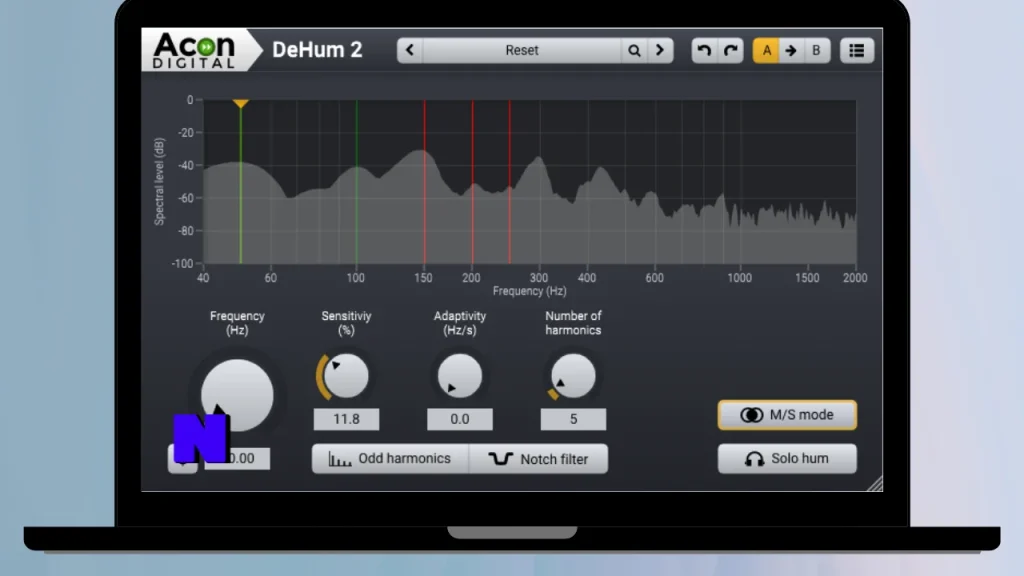Click the Frequency knob
Screen dimensions: 1024x576
tap(237, 395)
